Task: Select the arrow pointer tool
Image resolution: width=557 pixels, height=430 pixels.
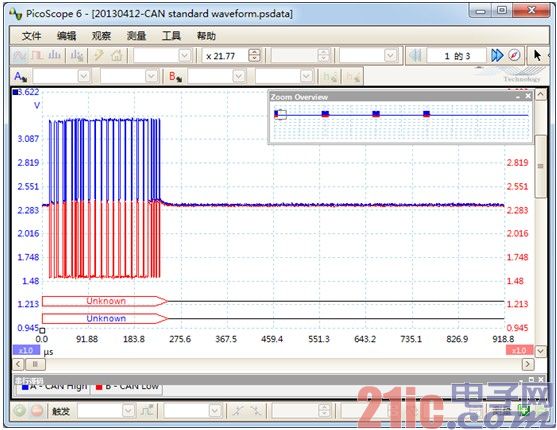Action: tap(537, 55)
